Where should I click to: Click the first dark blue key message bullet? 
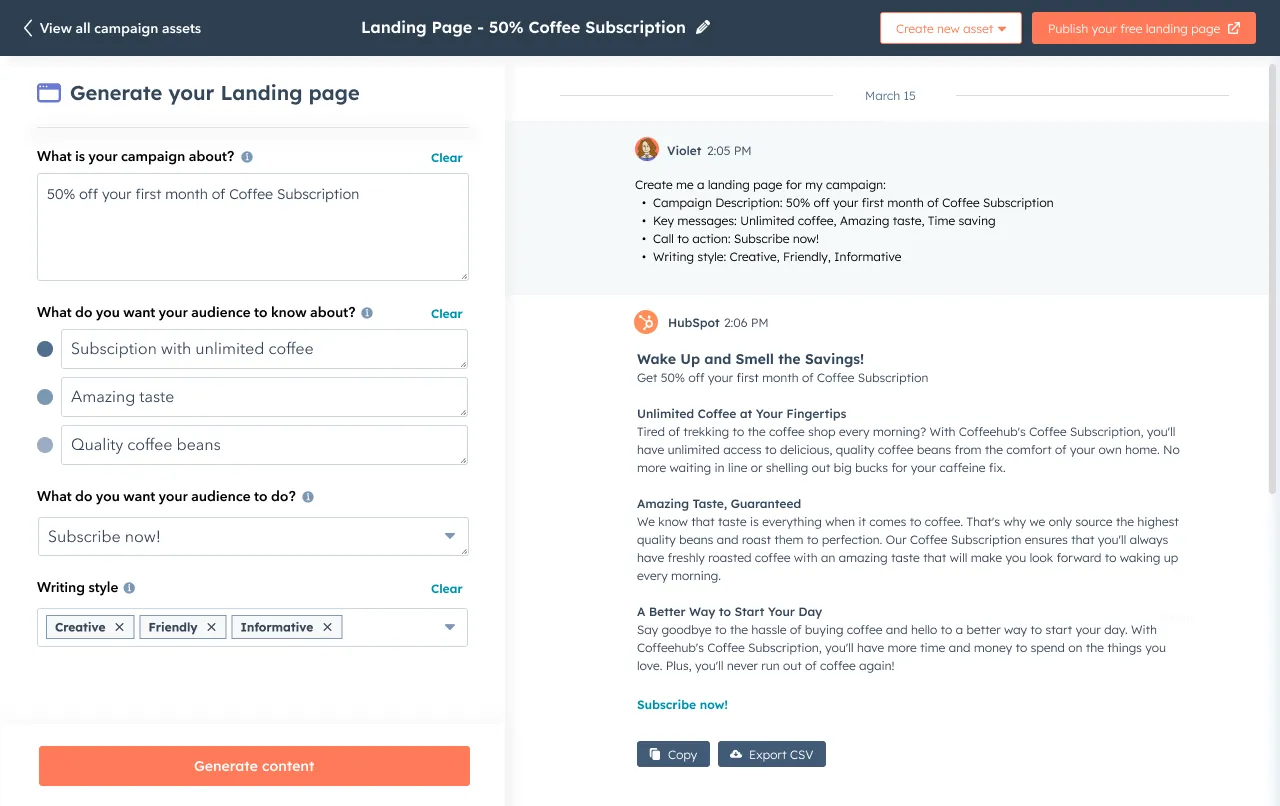click(x=45, y=349)
